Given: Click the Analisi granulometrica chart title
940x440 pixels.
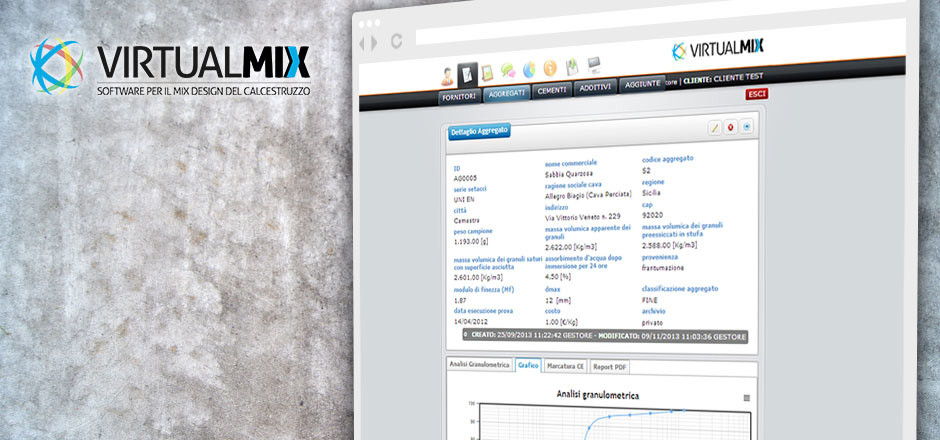Looking at the screenshot, I should coord(597,394).
